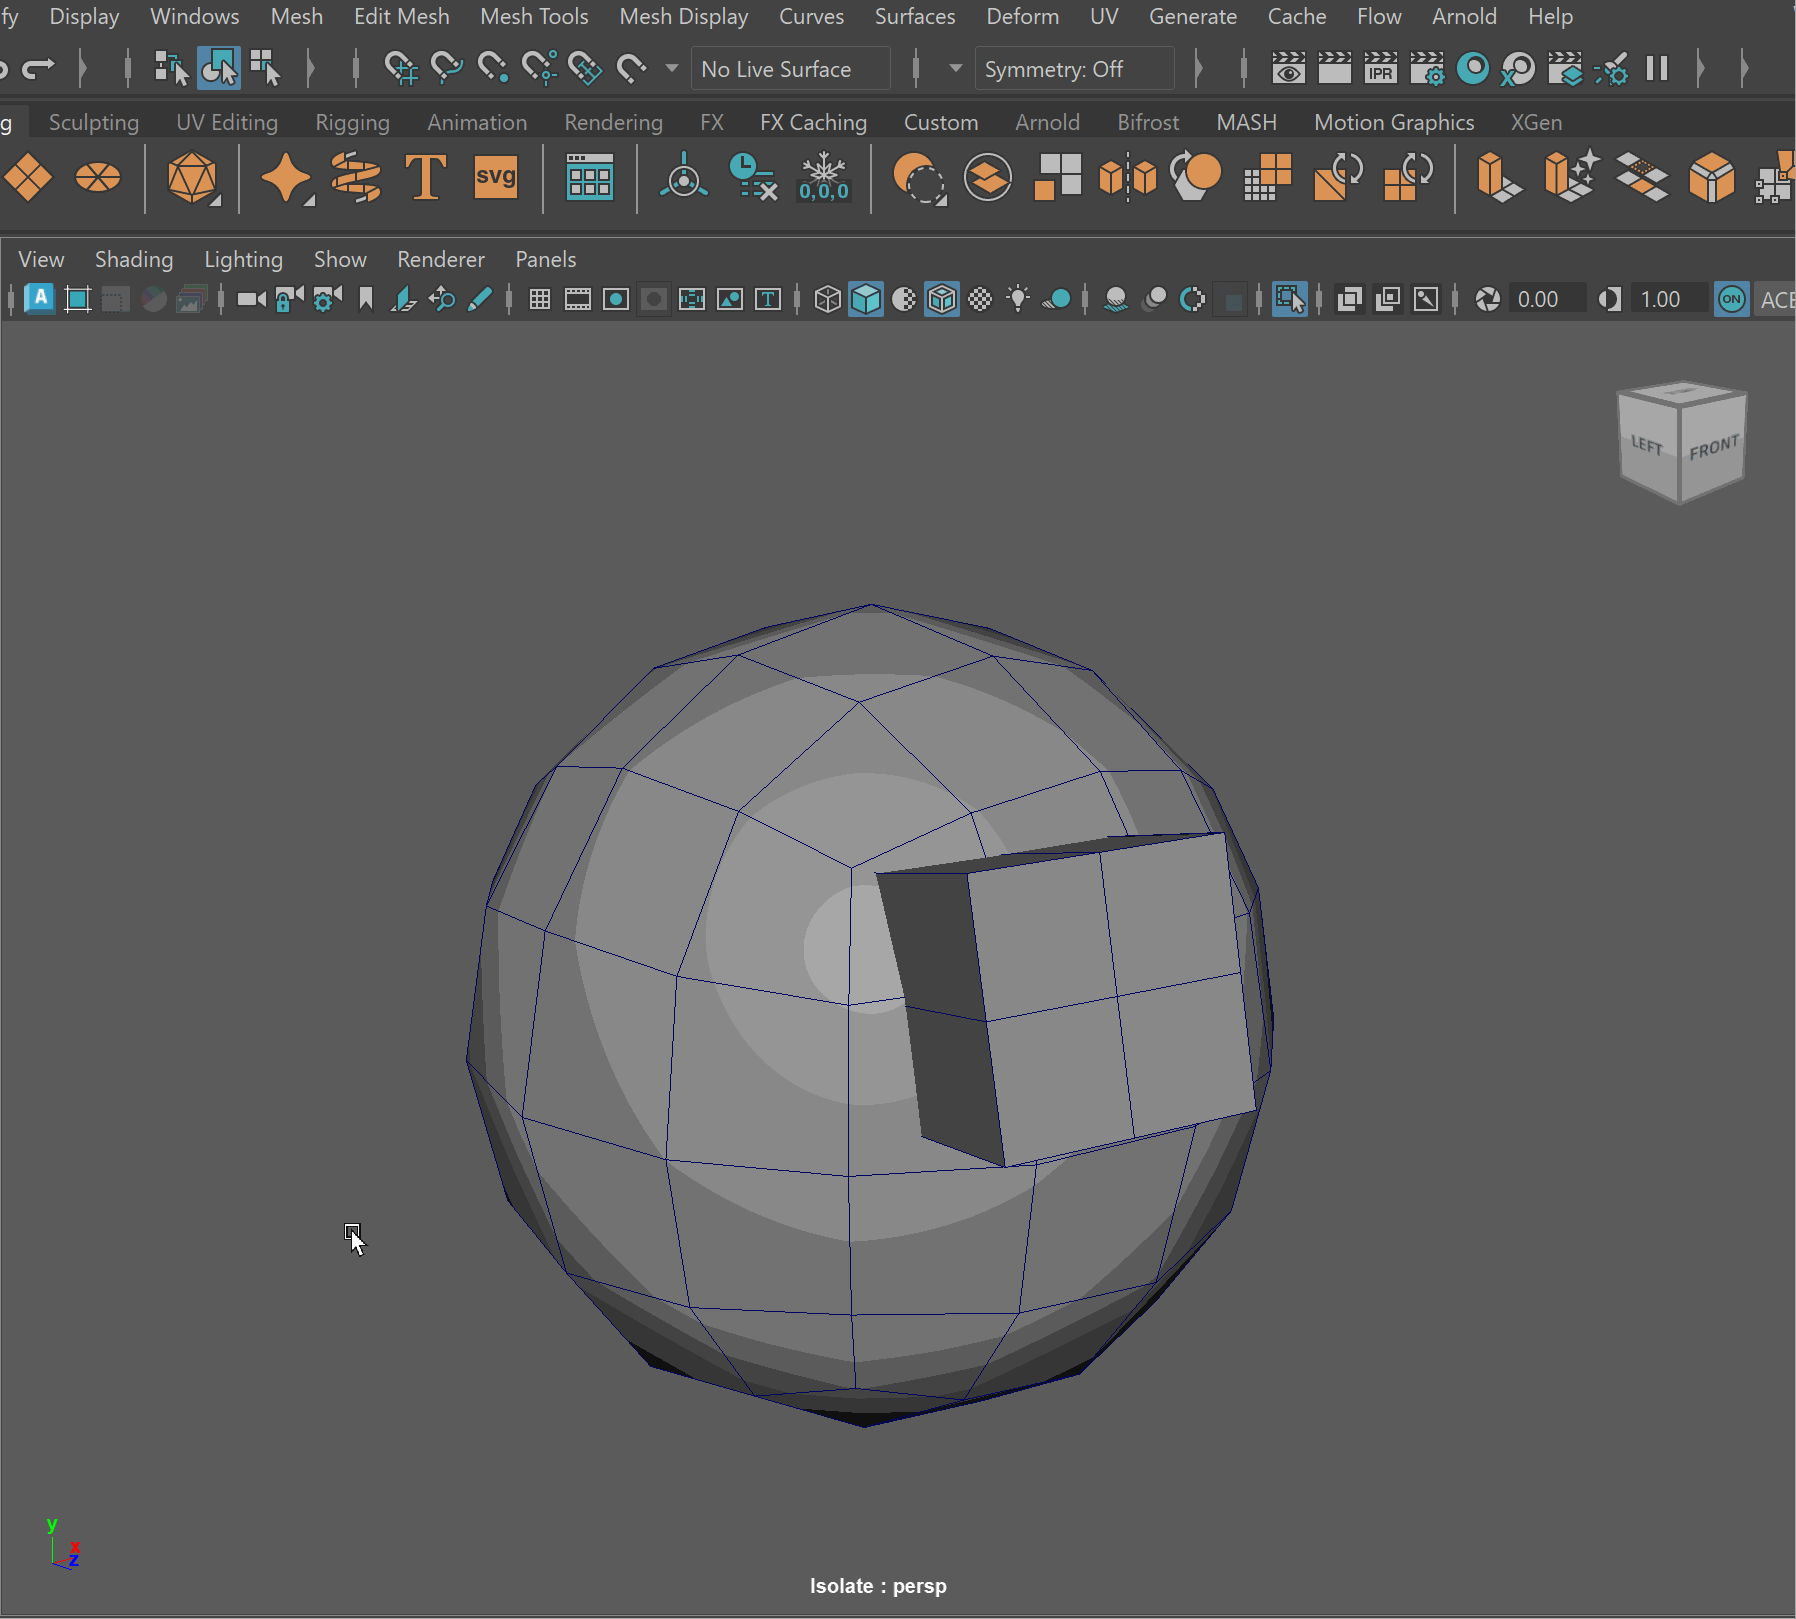Switch to the Motion Graphics shelf tab
This screenshot has width=1796, height=1619.
tap(1393, 122)
